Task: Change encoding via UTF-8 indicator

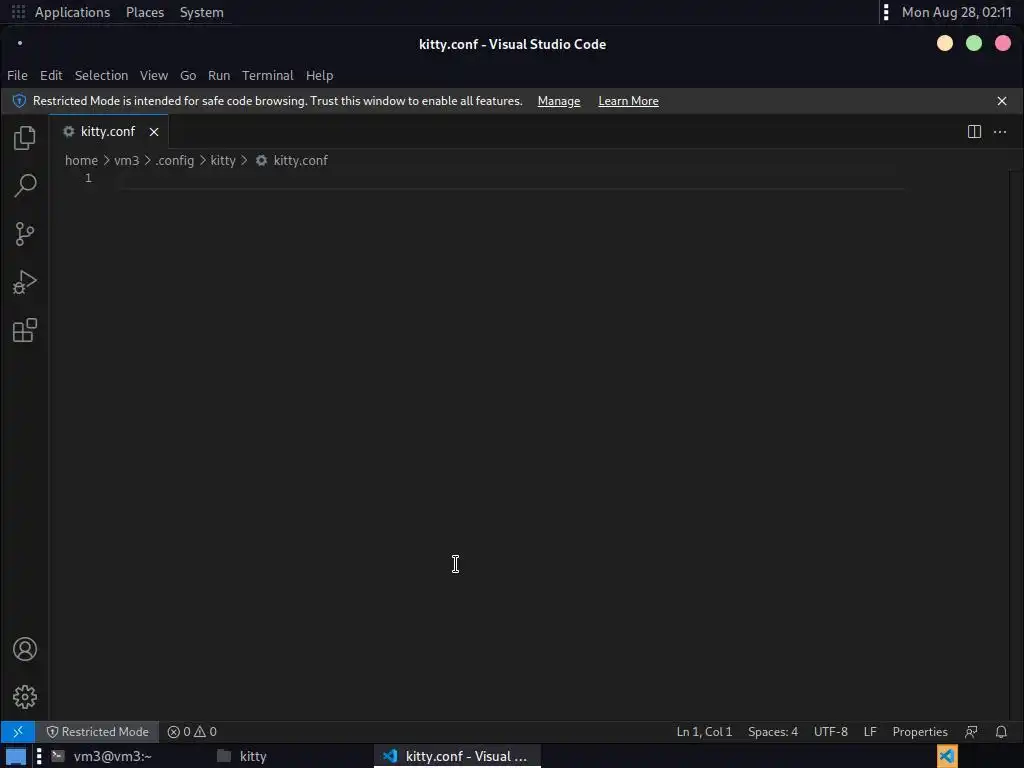Action: click(831, 732)
